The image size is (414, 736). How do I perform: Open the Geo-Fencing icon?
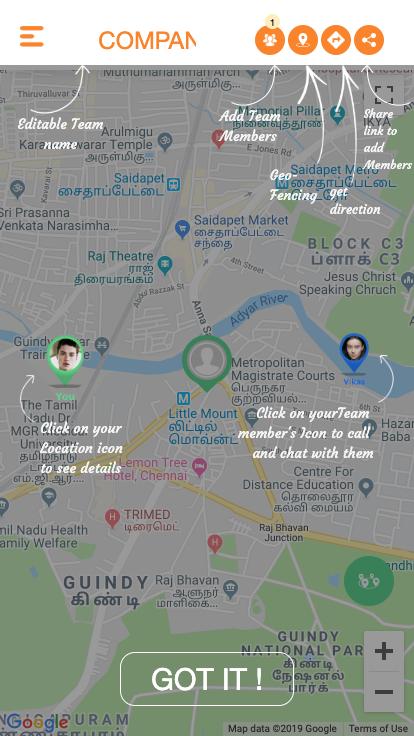(303, 40)
